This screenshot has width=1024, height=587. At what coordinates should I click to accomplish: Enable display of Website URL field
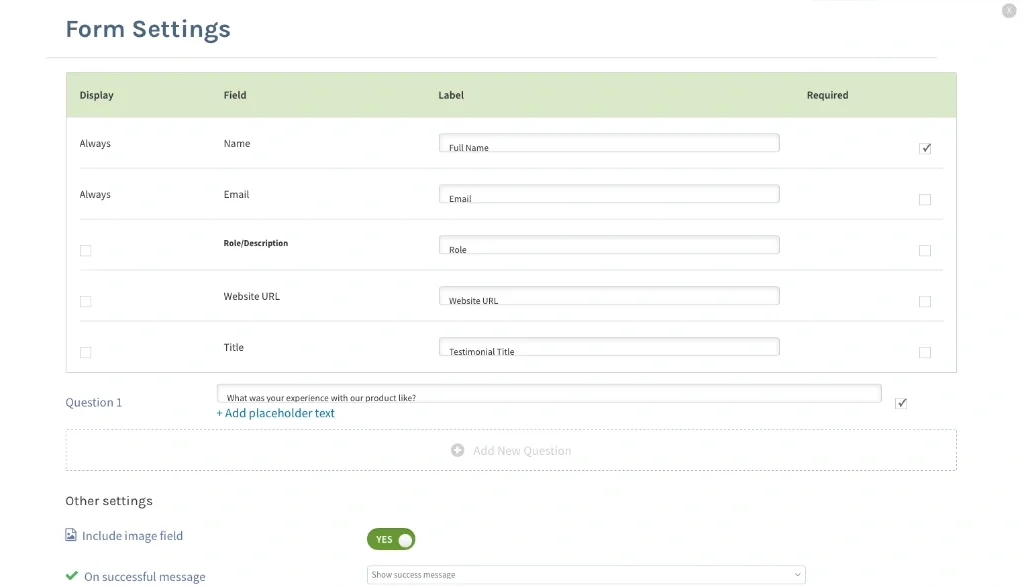85,302
